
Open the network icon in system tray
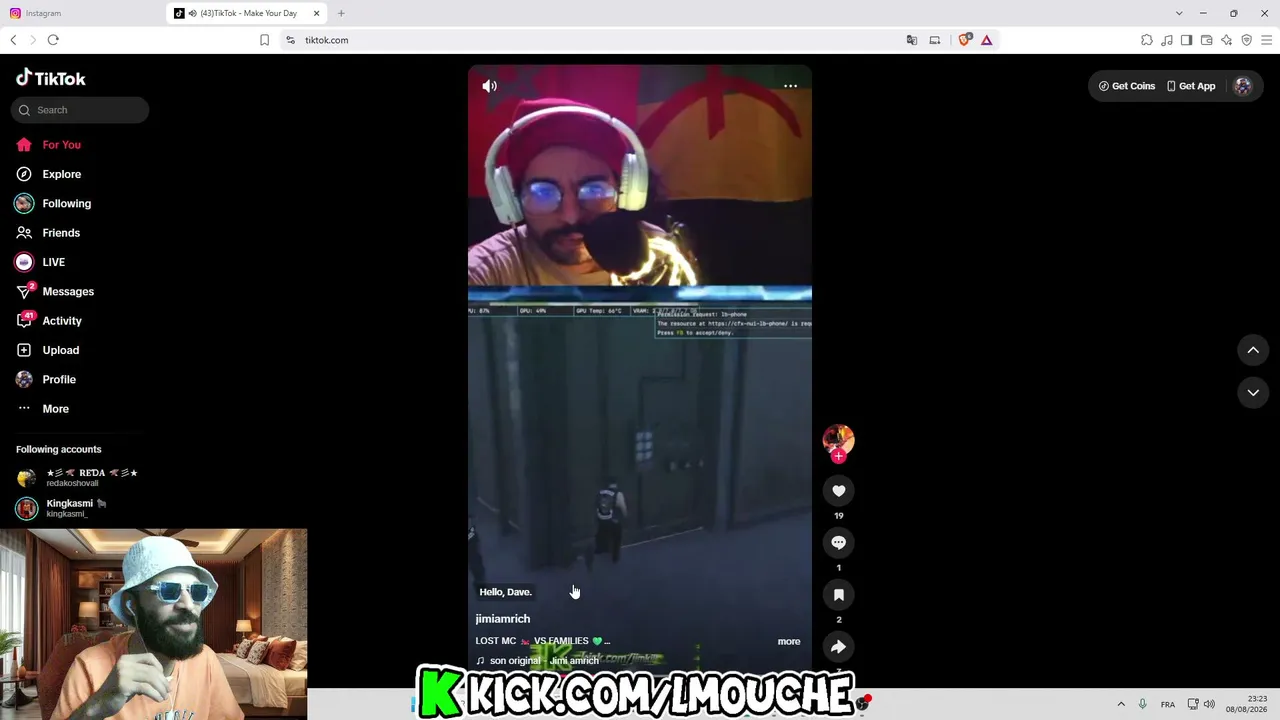[1193, 704]
